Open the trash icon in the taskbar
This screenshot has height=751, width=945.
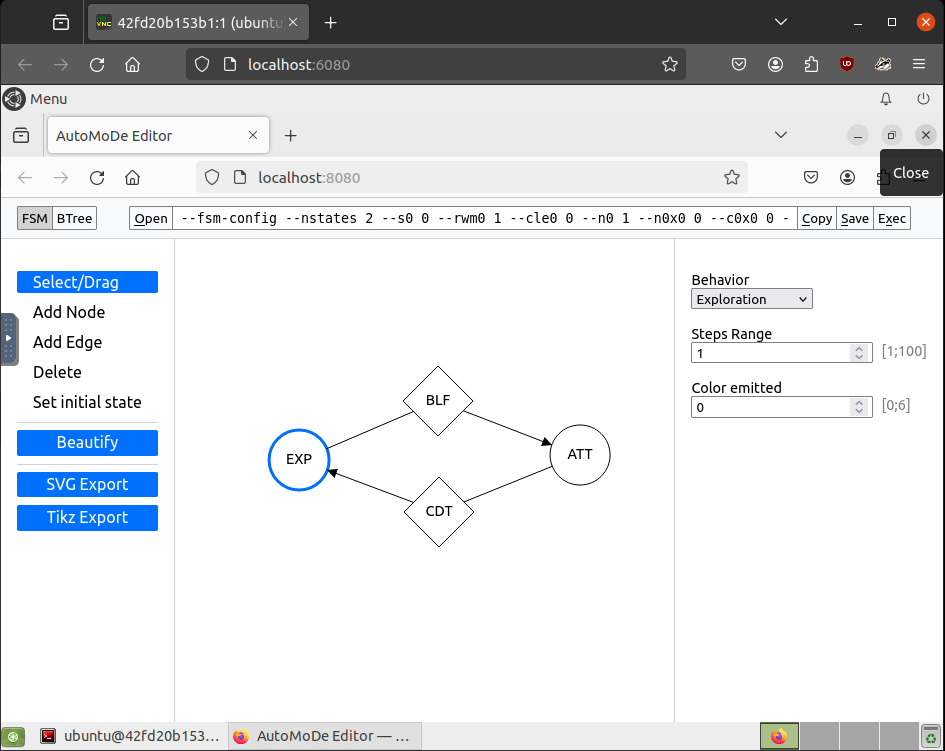pyautogui.click(x=931, y=736)
